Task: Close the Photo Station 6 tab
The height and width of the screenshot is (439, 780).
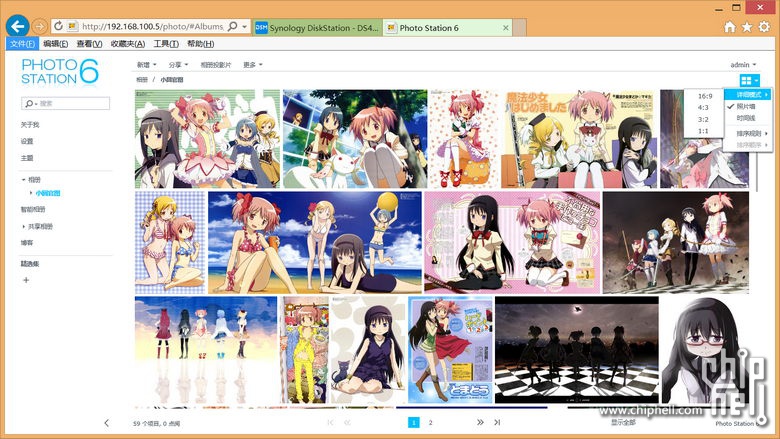Action: [505, 28]
